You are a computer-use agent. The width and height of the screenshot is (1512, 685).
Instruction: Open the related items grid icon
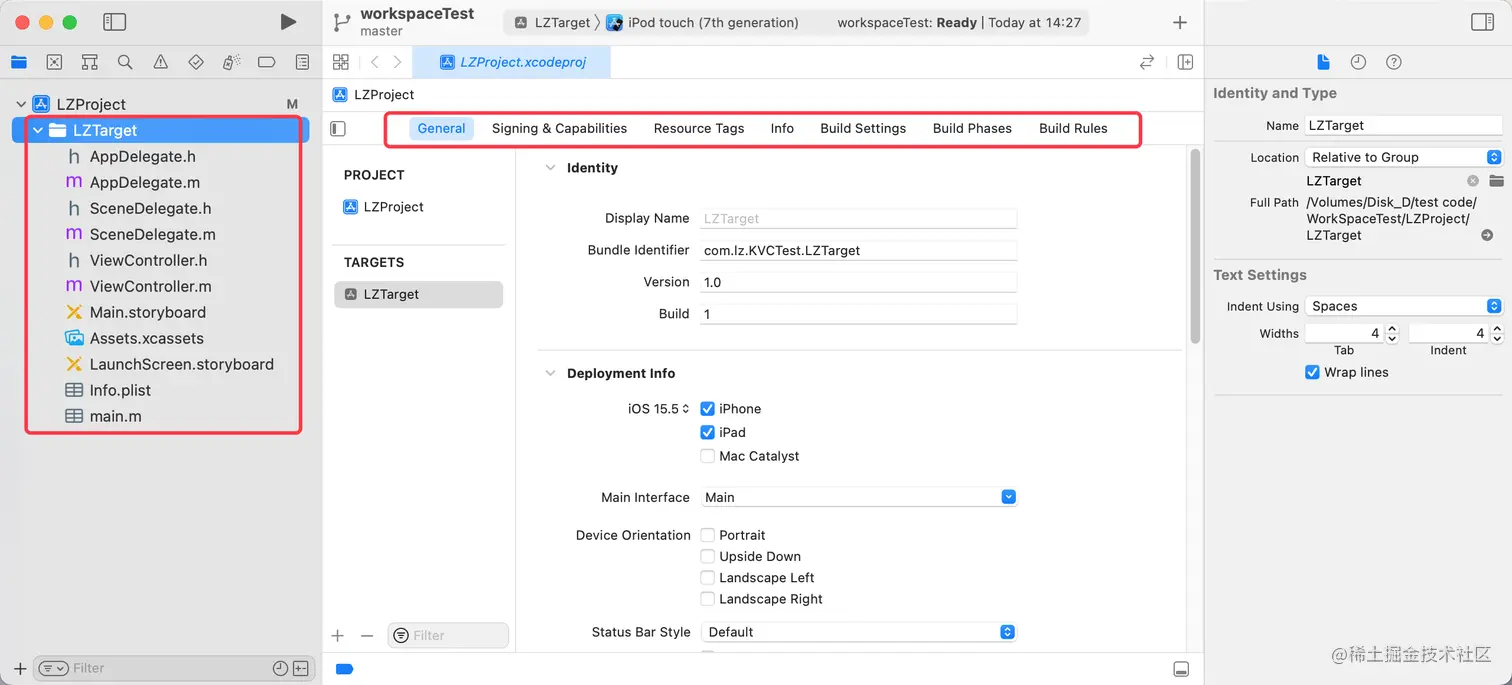pyautogui.click(x=341, y=62)
